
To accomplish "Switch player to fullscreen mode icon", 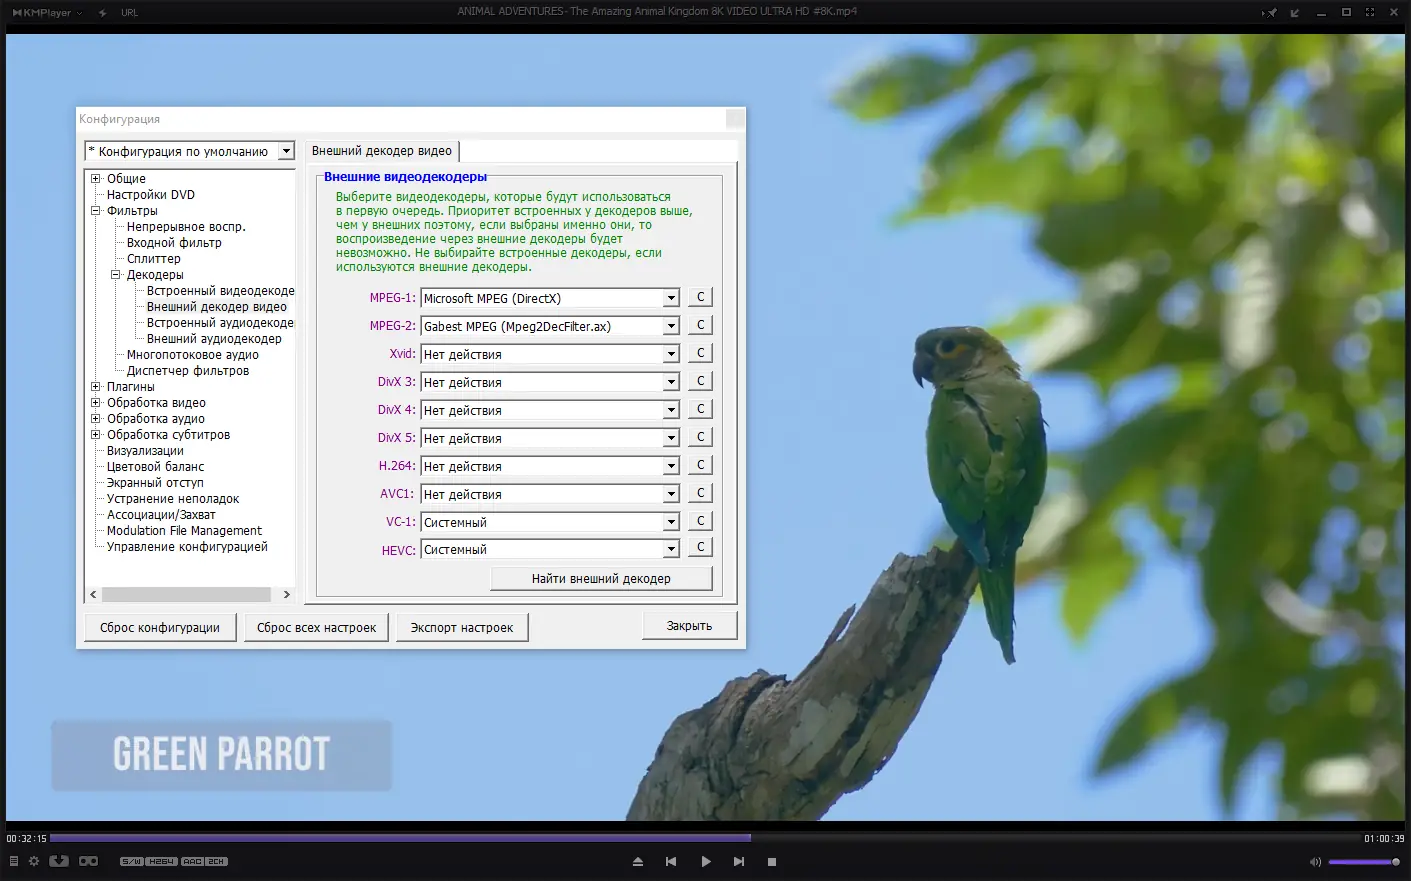I will click(x=1370, y=12).
